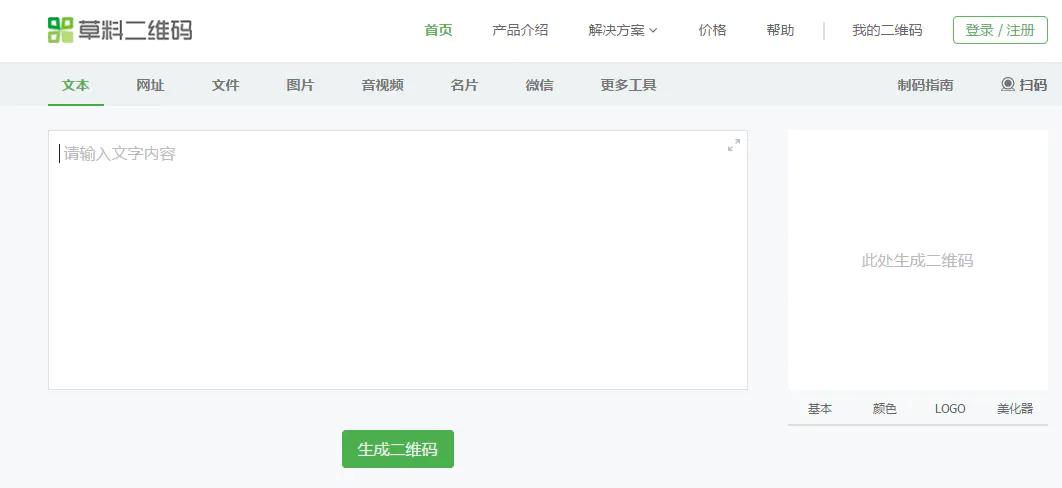Click the 此处生成二维码 preview area
This screenshot has width=1062, height=488.
[918, 261]
